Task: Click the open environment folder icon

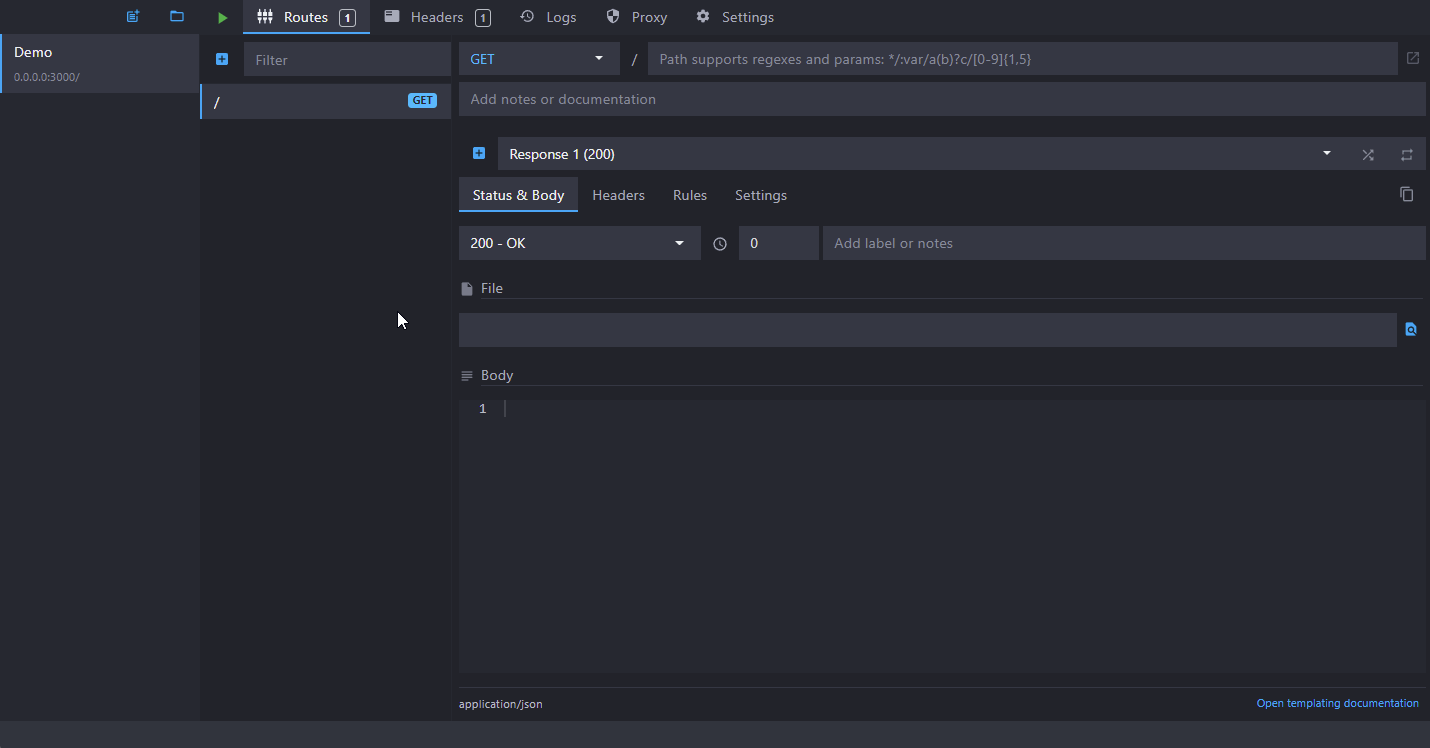Action: (x=177, y=17)
